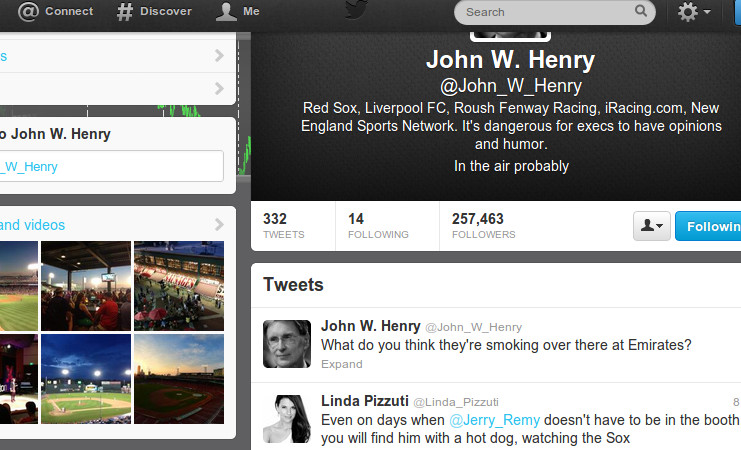Open the crowded bar photo thumbnail

86,286
